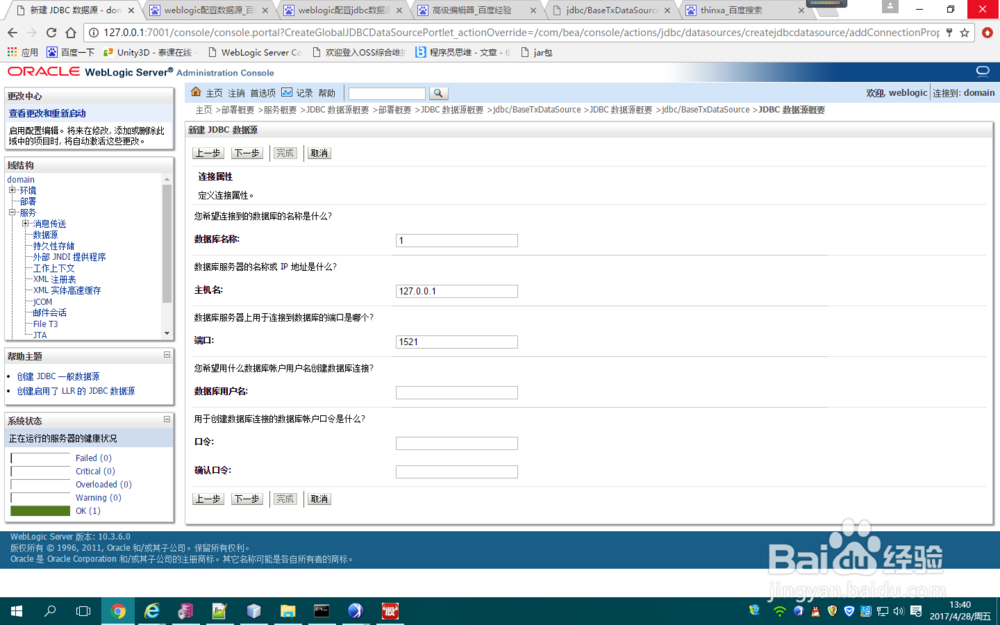Collapse the 系统状态 panel
The image size is (1000, 625).
coord(167,419)
